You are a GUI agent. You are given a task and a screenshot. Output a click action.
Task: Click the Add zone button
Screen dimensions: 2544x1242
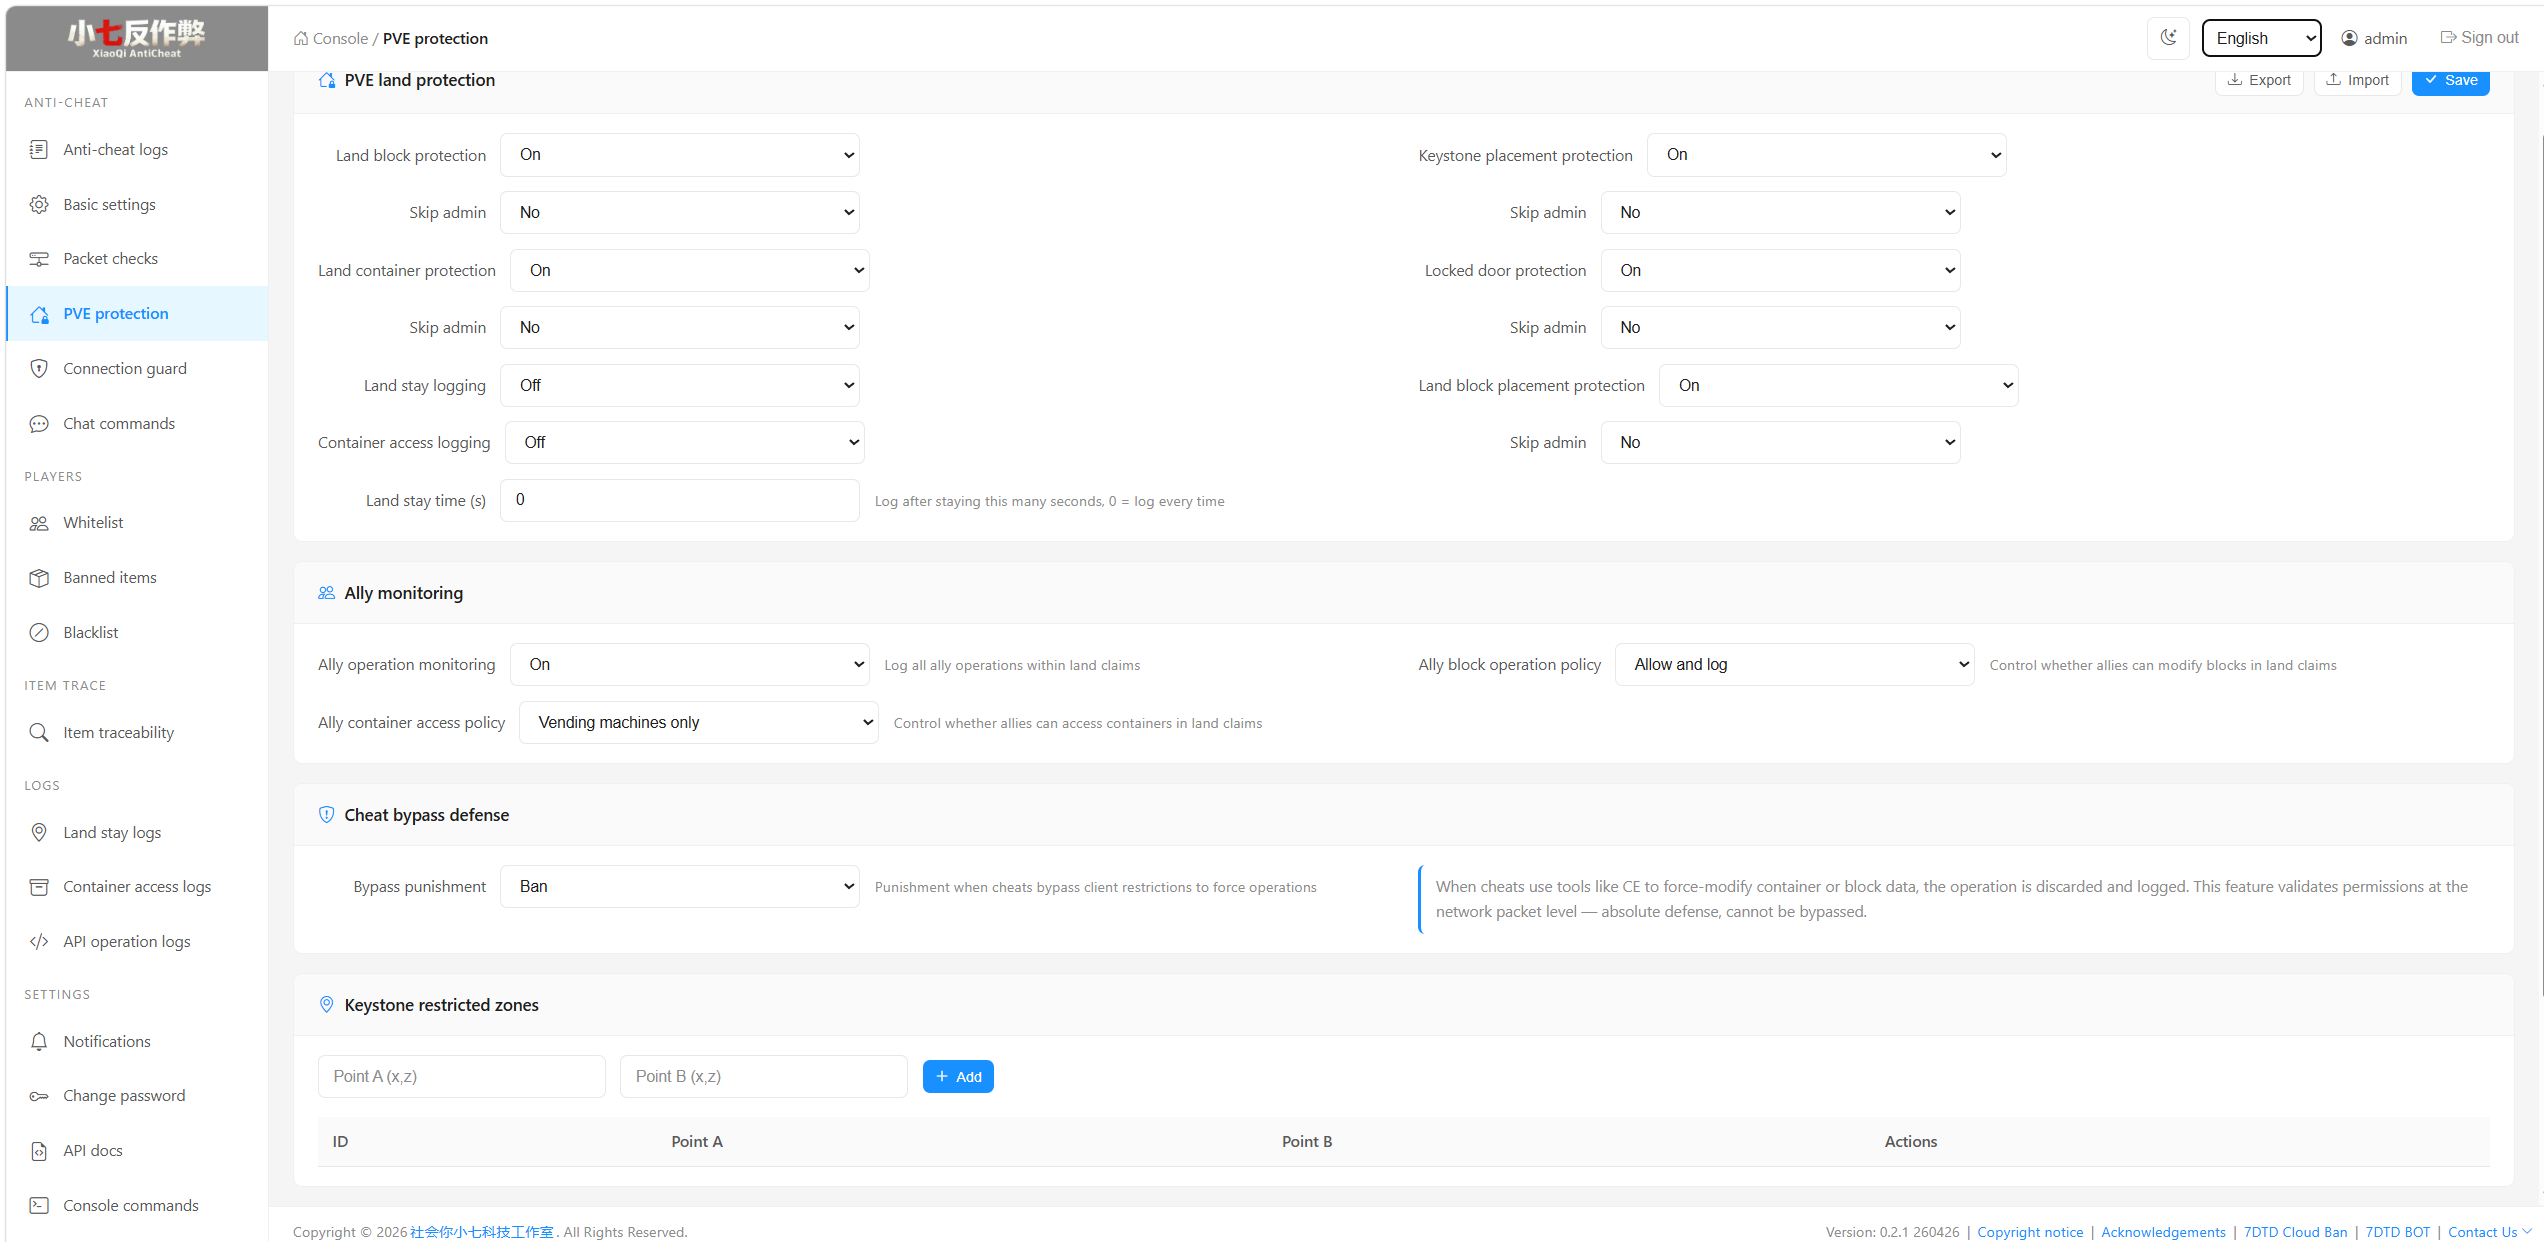[957, 1077]
